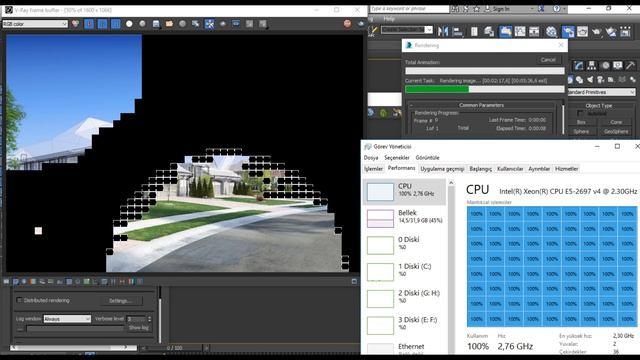Switch to alpha channel with white circle icon

(x=129, y=24)
